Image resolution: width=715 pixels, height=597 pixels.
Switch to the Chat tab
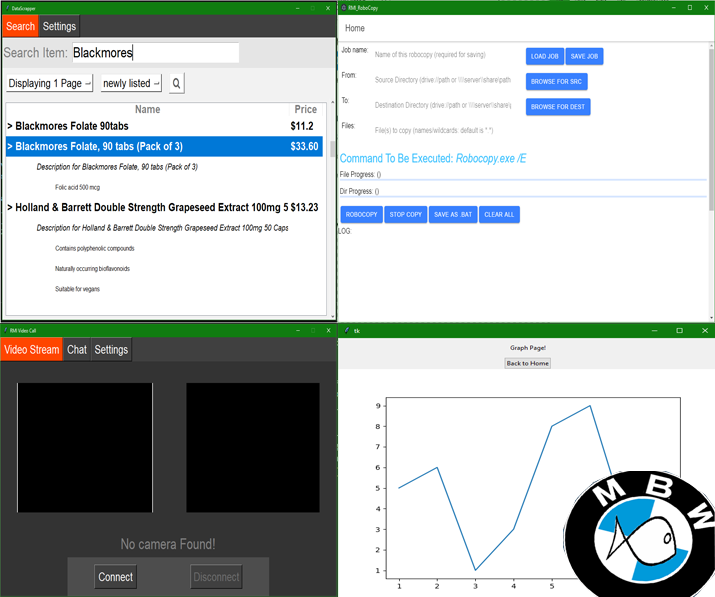click(77, 350)
